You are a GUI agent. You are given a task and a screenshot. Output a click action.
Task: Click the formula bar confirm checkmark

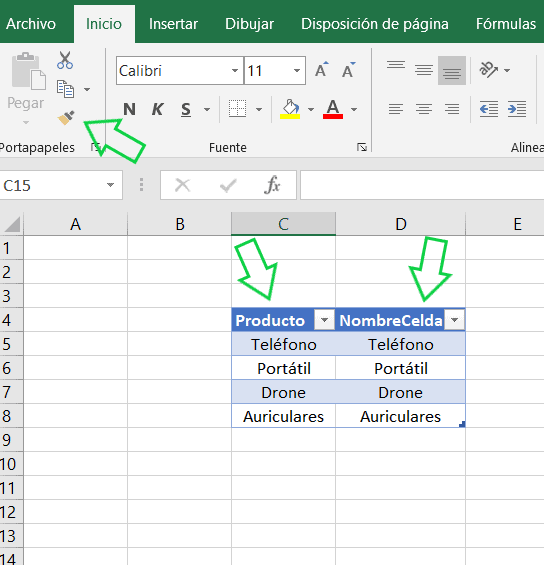click(x=228, y=186)
